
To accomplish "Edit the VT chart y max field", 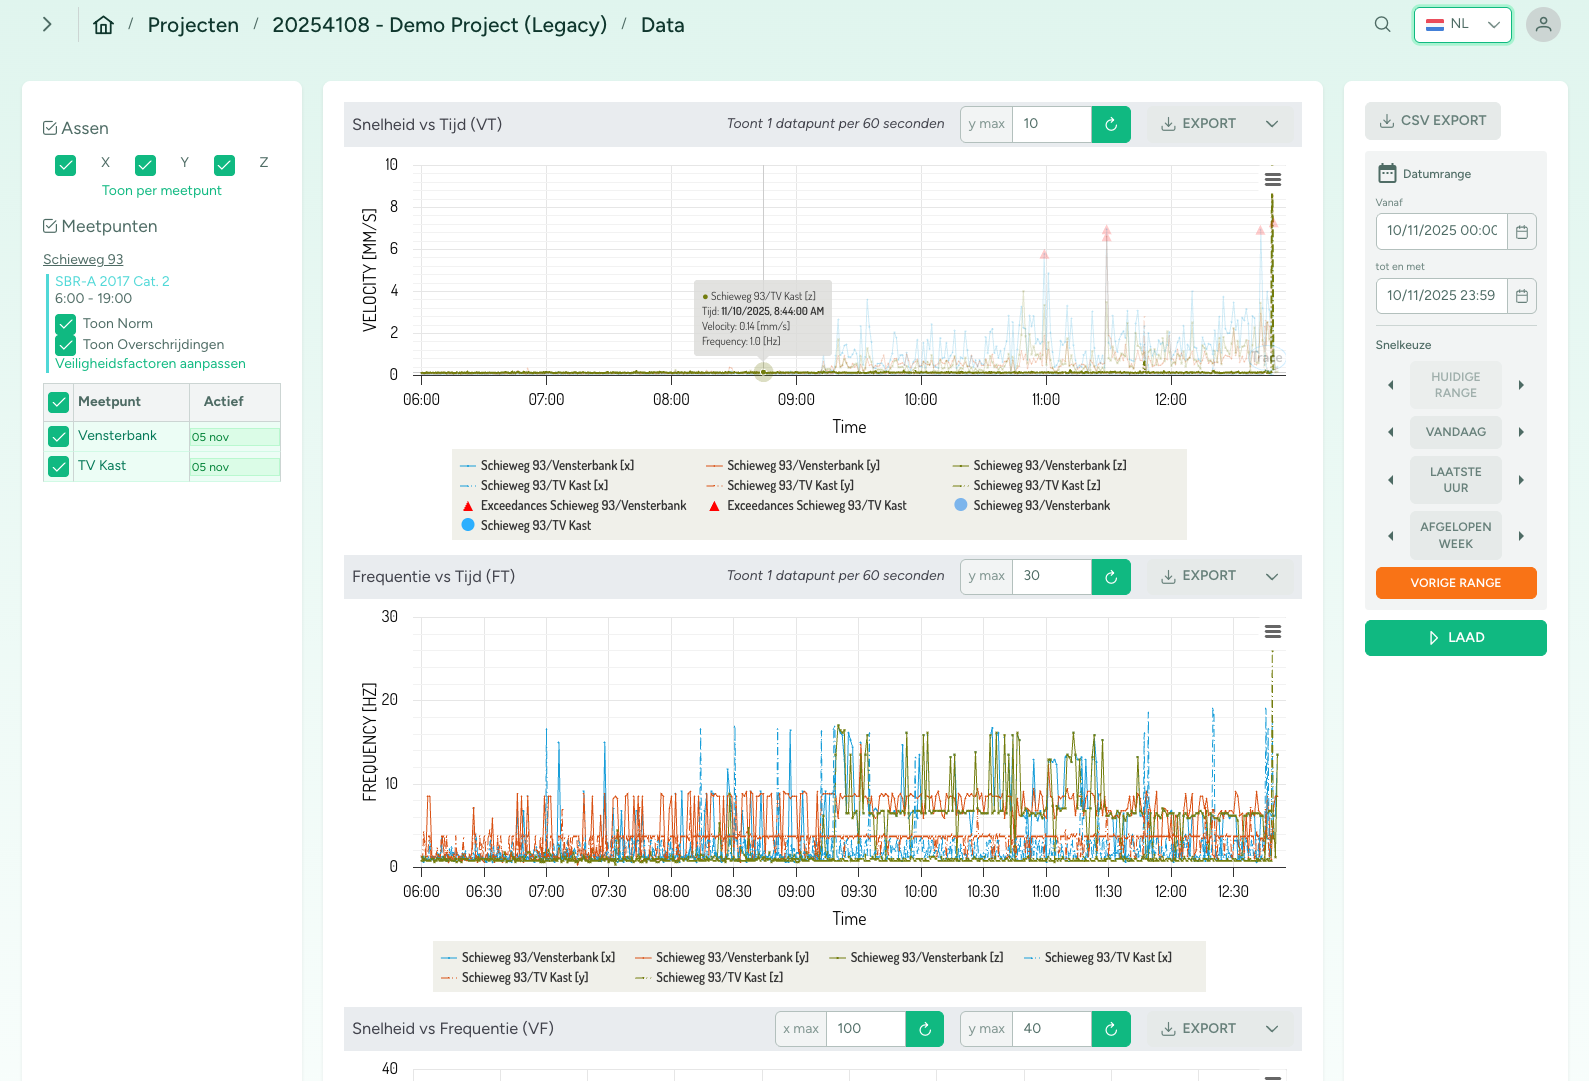I will coord(1051,124).
